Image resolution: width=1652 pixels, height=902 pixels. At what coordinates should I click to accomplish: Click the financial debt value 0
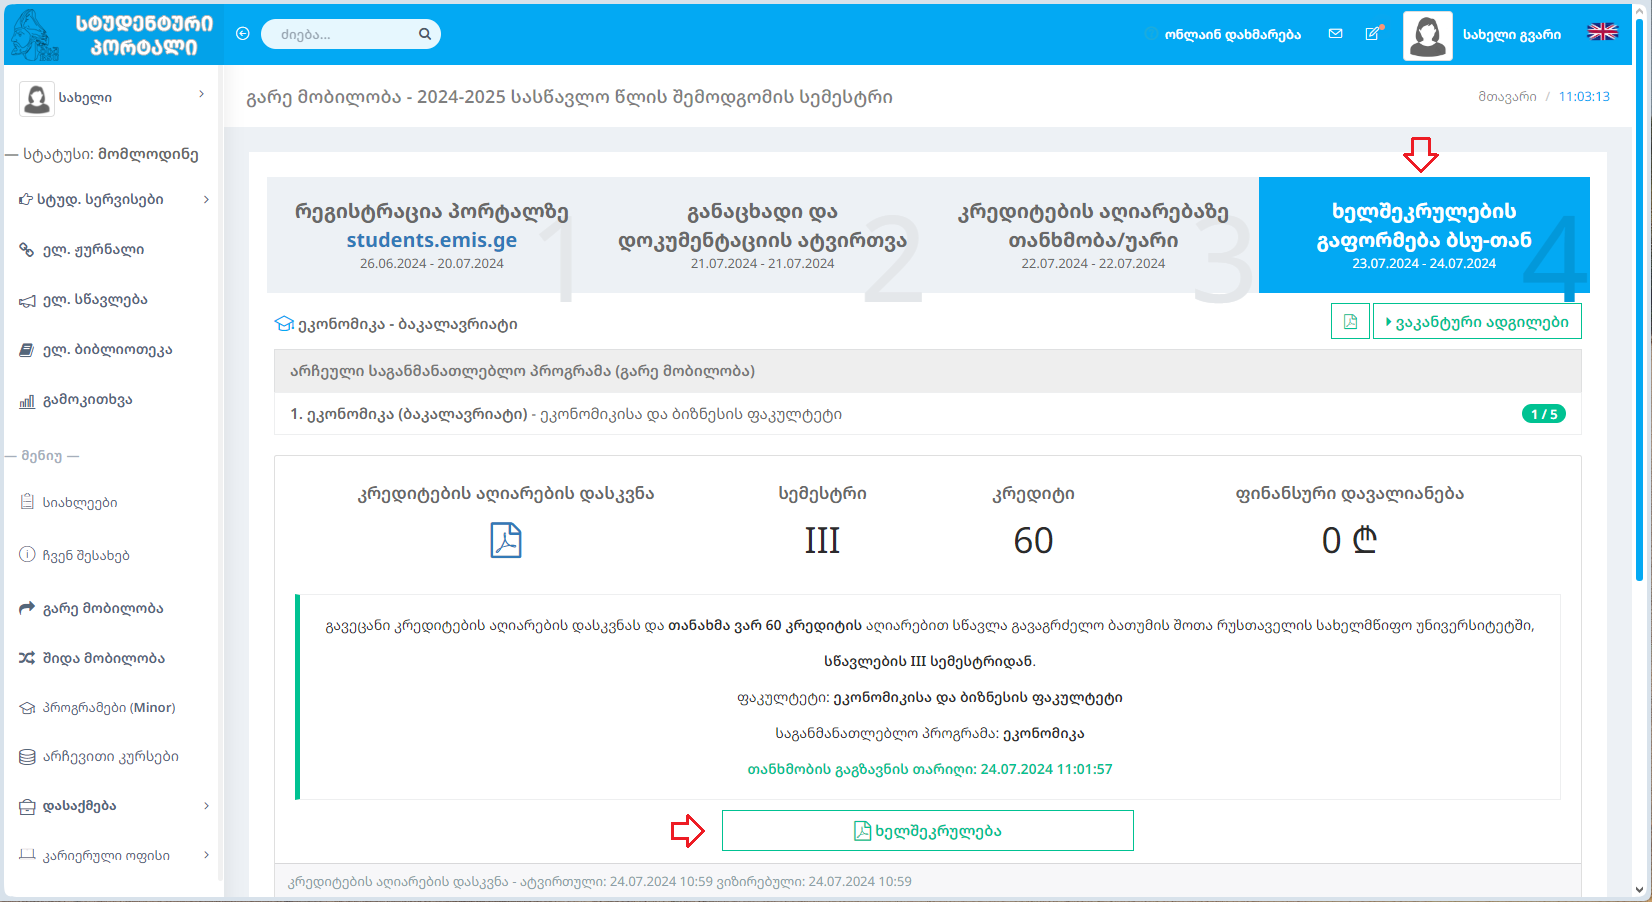[1349, 540]
